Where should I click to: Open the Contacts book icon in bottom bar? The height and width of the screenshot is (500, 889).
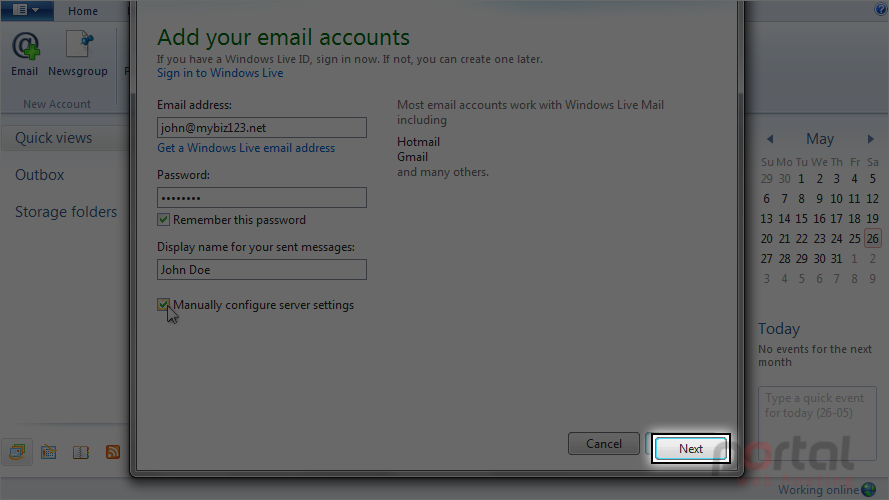tap(81, 452)
